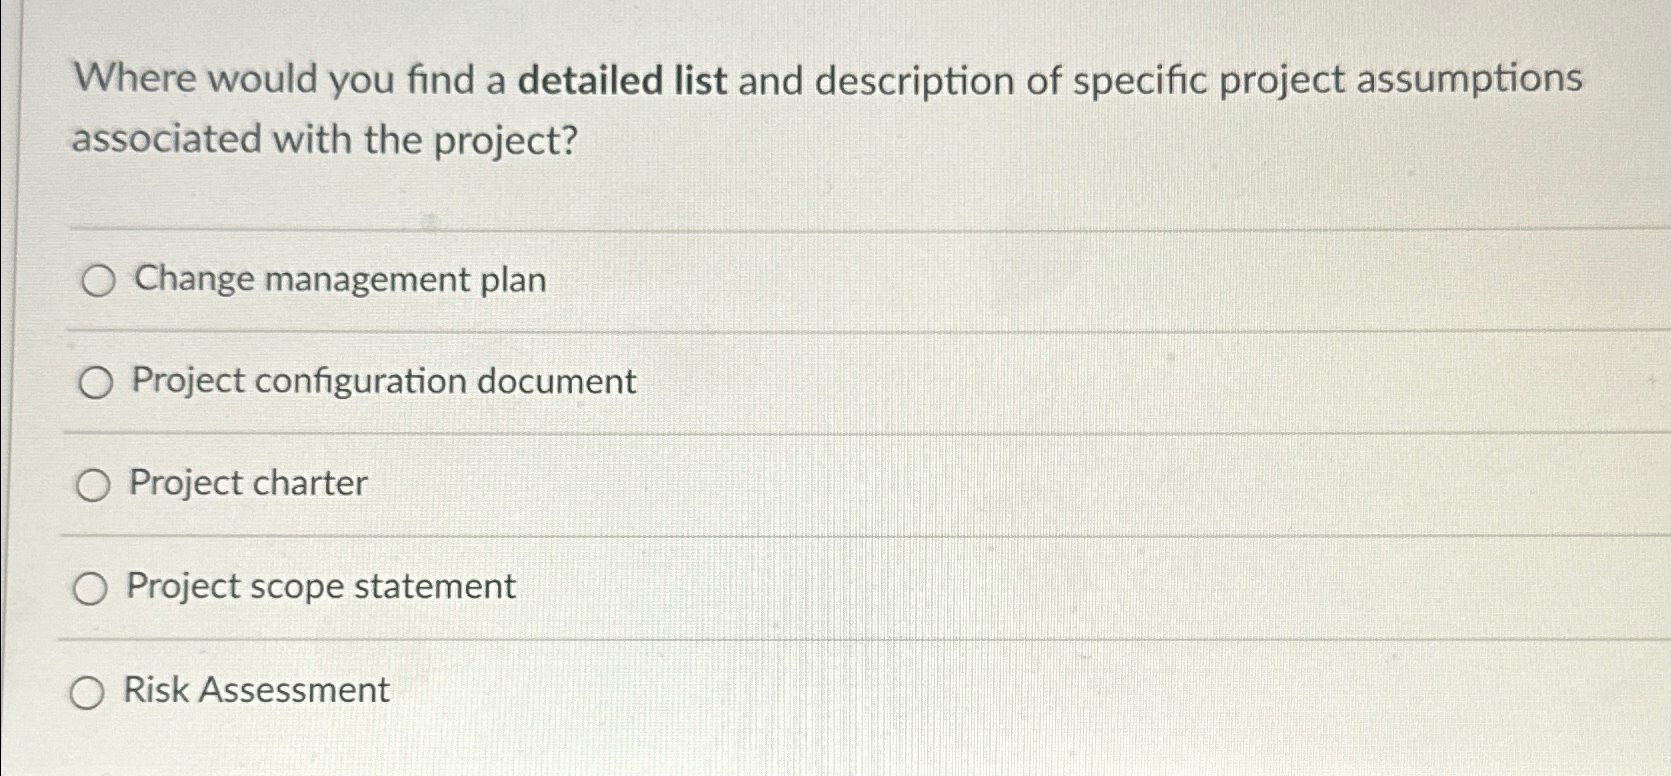
Task: Mark the Project scope statement radio button
Action: [x=90, y=589]
